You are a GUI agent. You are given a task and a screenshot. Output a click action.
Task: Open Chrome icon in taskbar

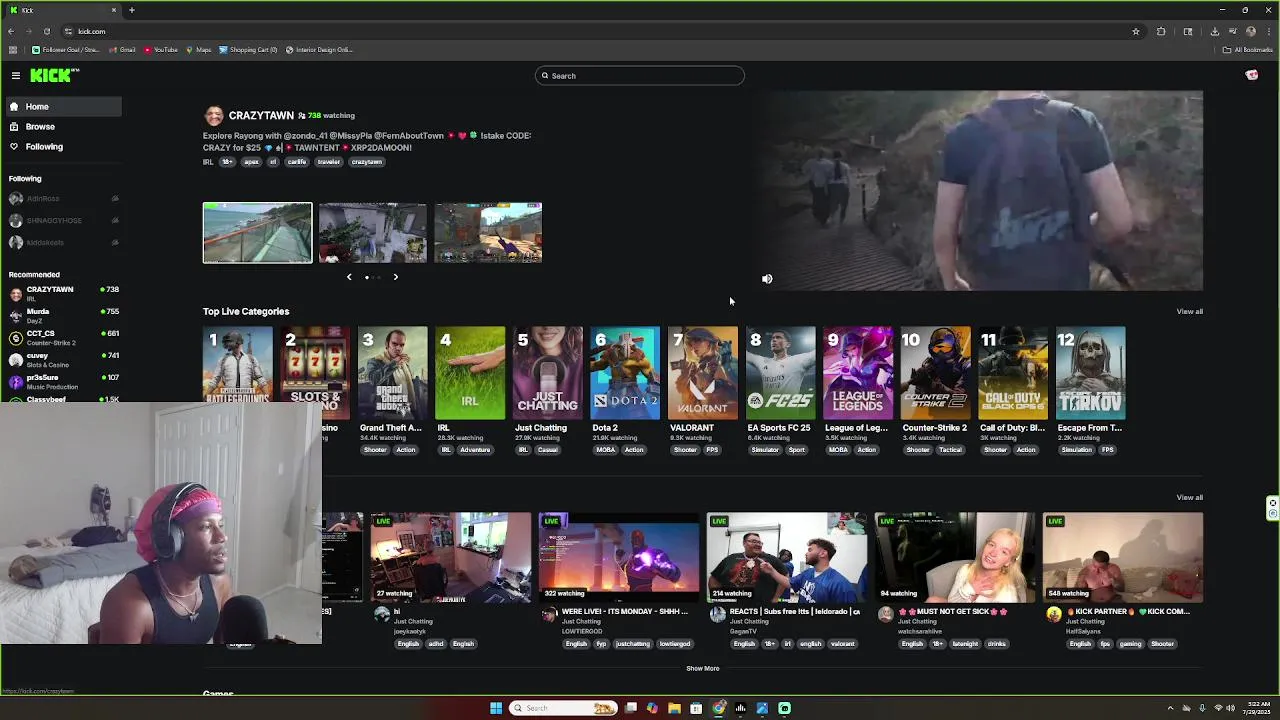[718, 708]
